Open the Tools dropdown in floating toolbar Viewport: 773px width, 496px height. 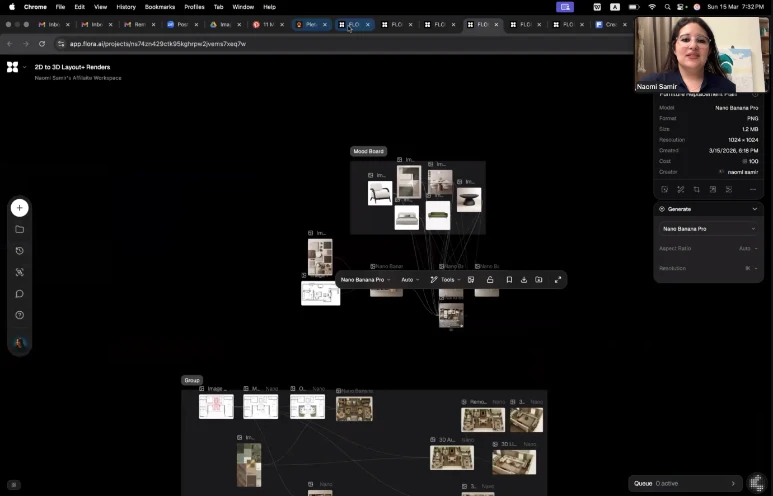pos(446,280)
